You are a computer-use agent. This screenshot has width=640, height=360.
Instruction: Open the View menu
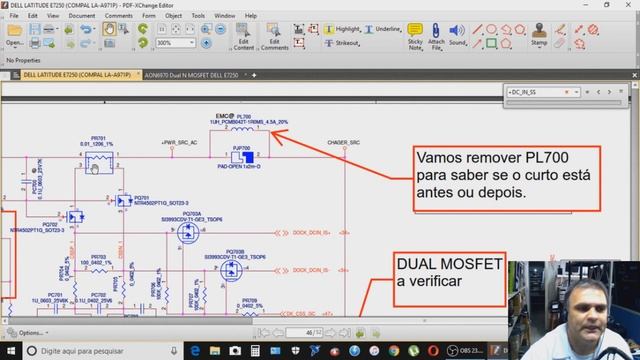pos(53,16)
